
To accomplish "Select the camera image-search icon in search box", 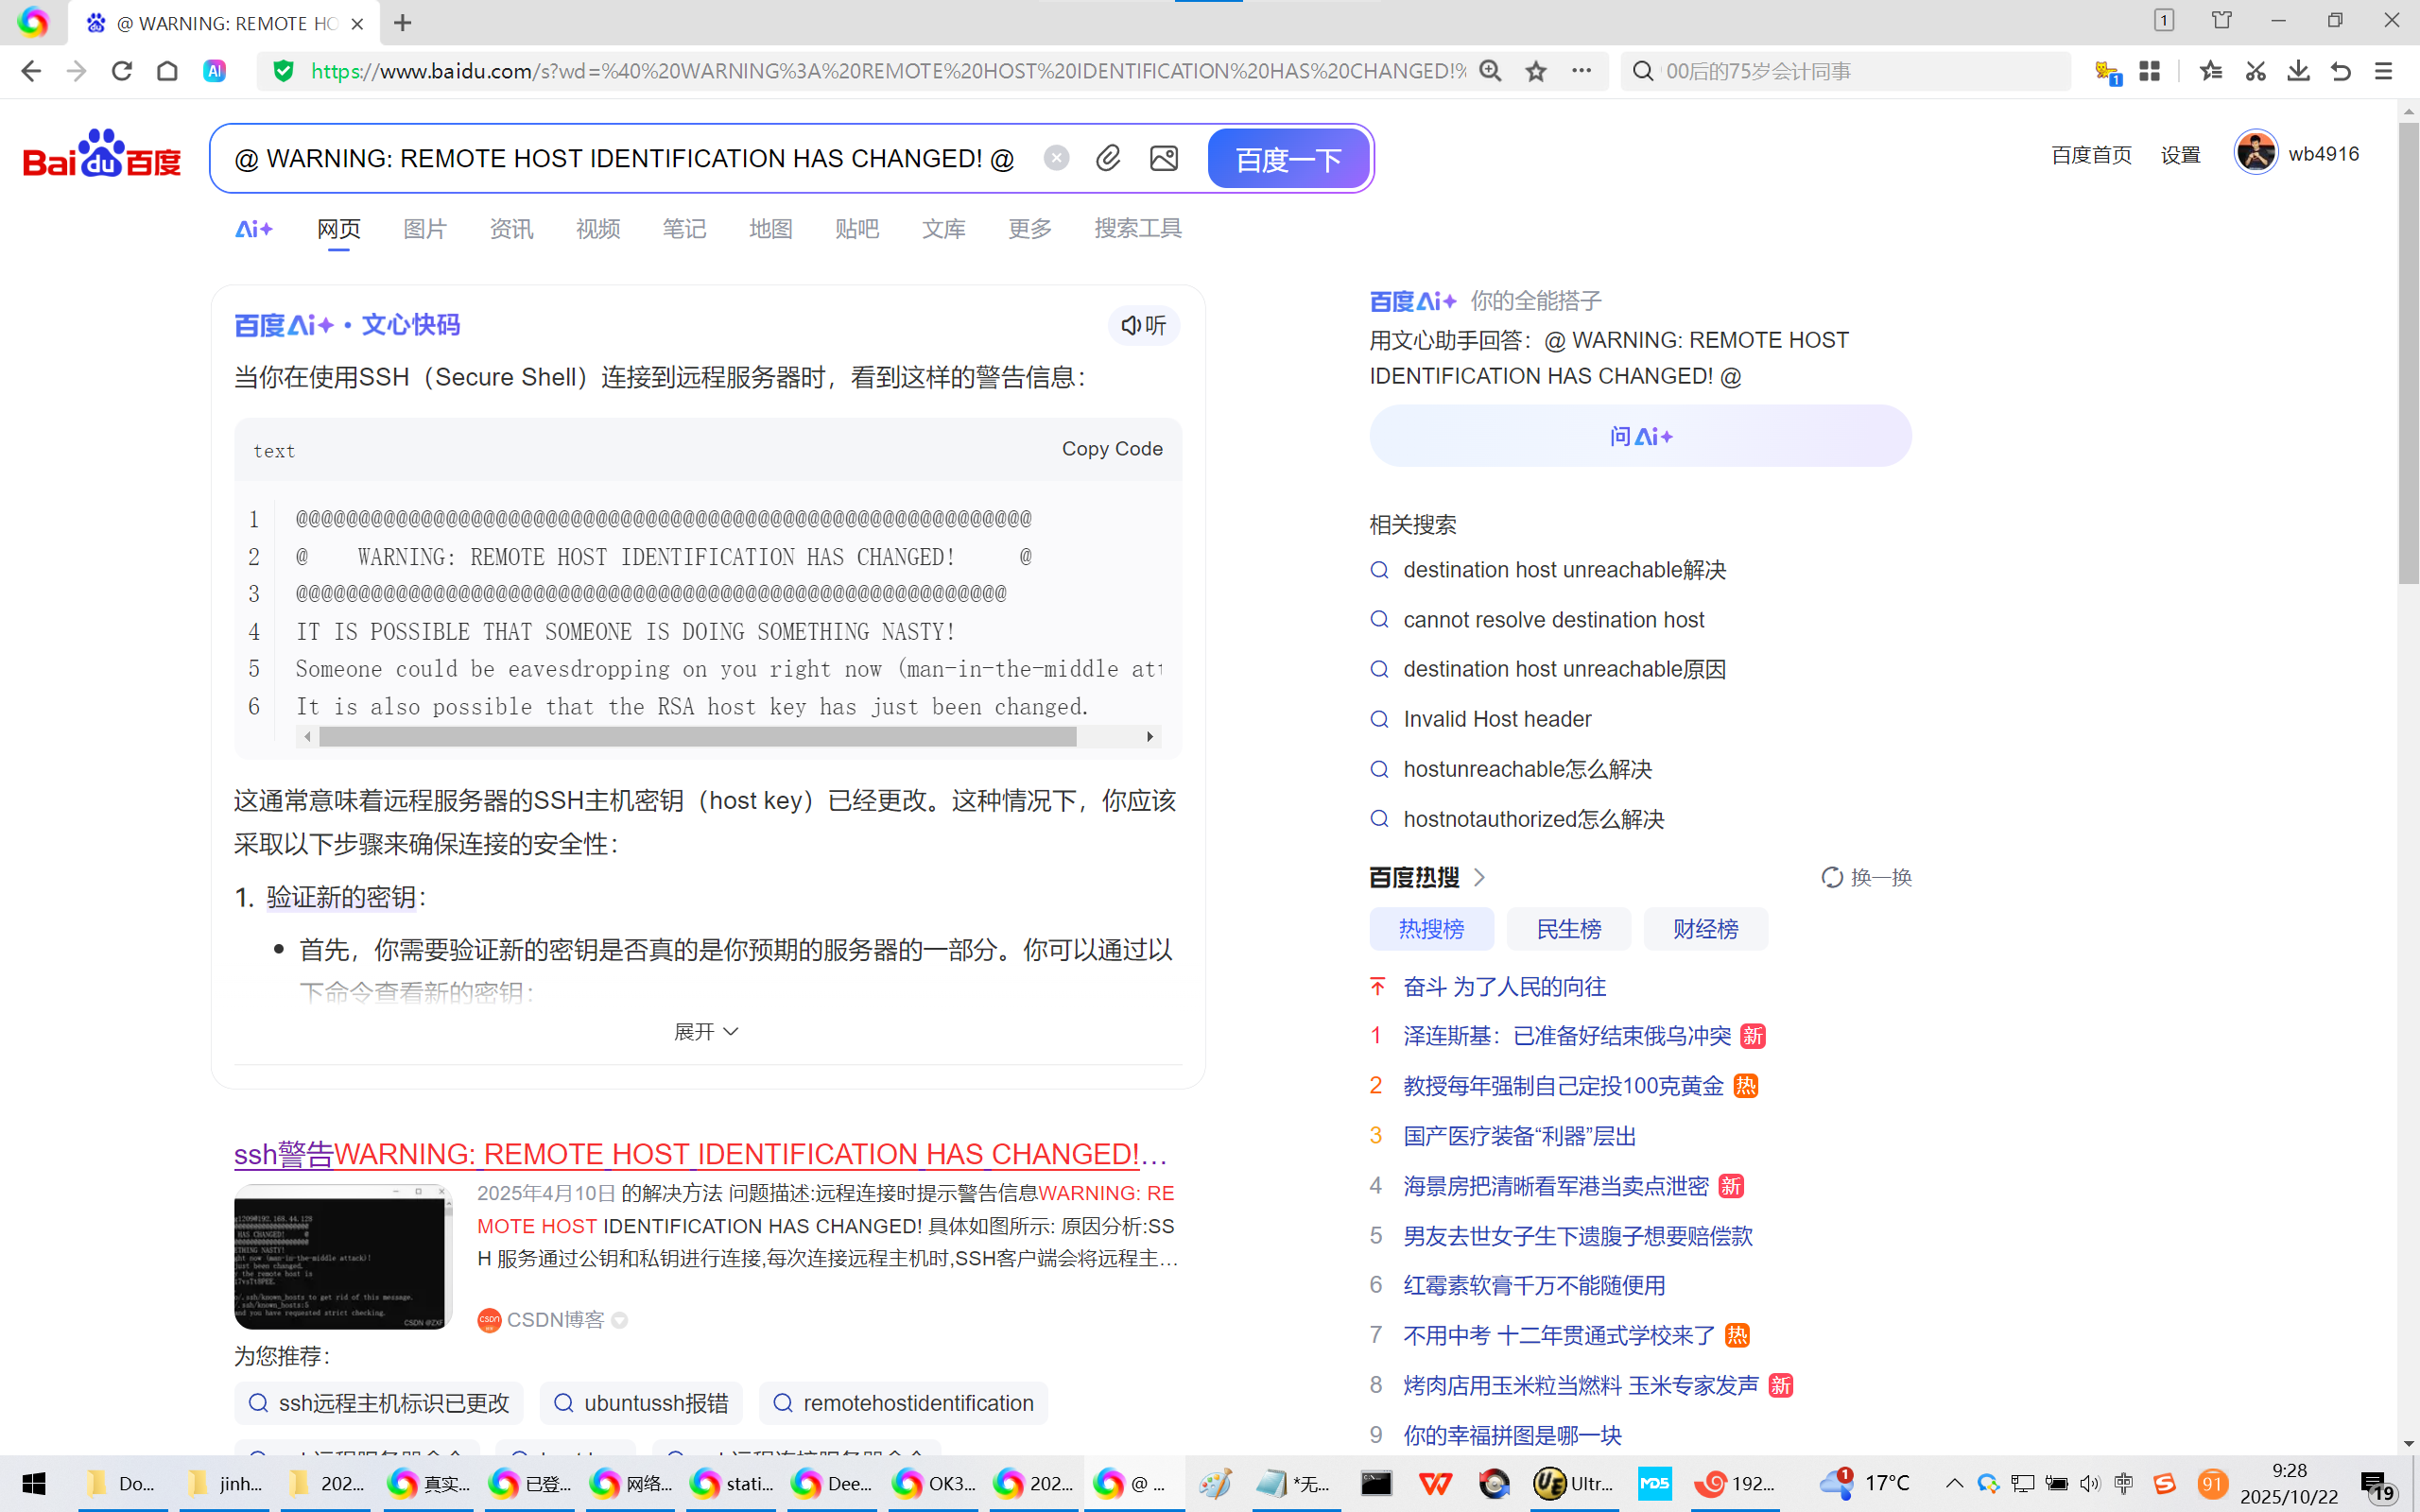I will pyautogui.click(x=1162, y=158).
